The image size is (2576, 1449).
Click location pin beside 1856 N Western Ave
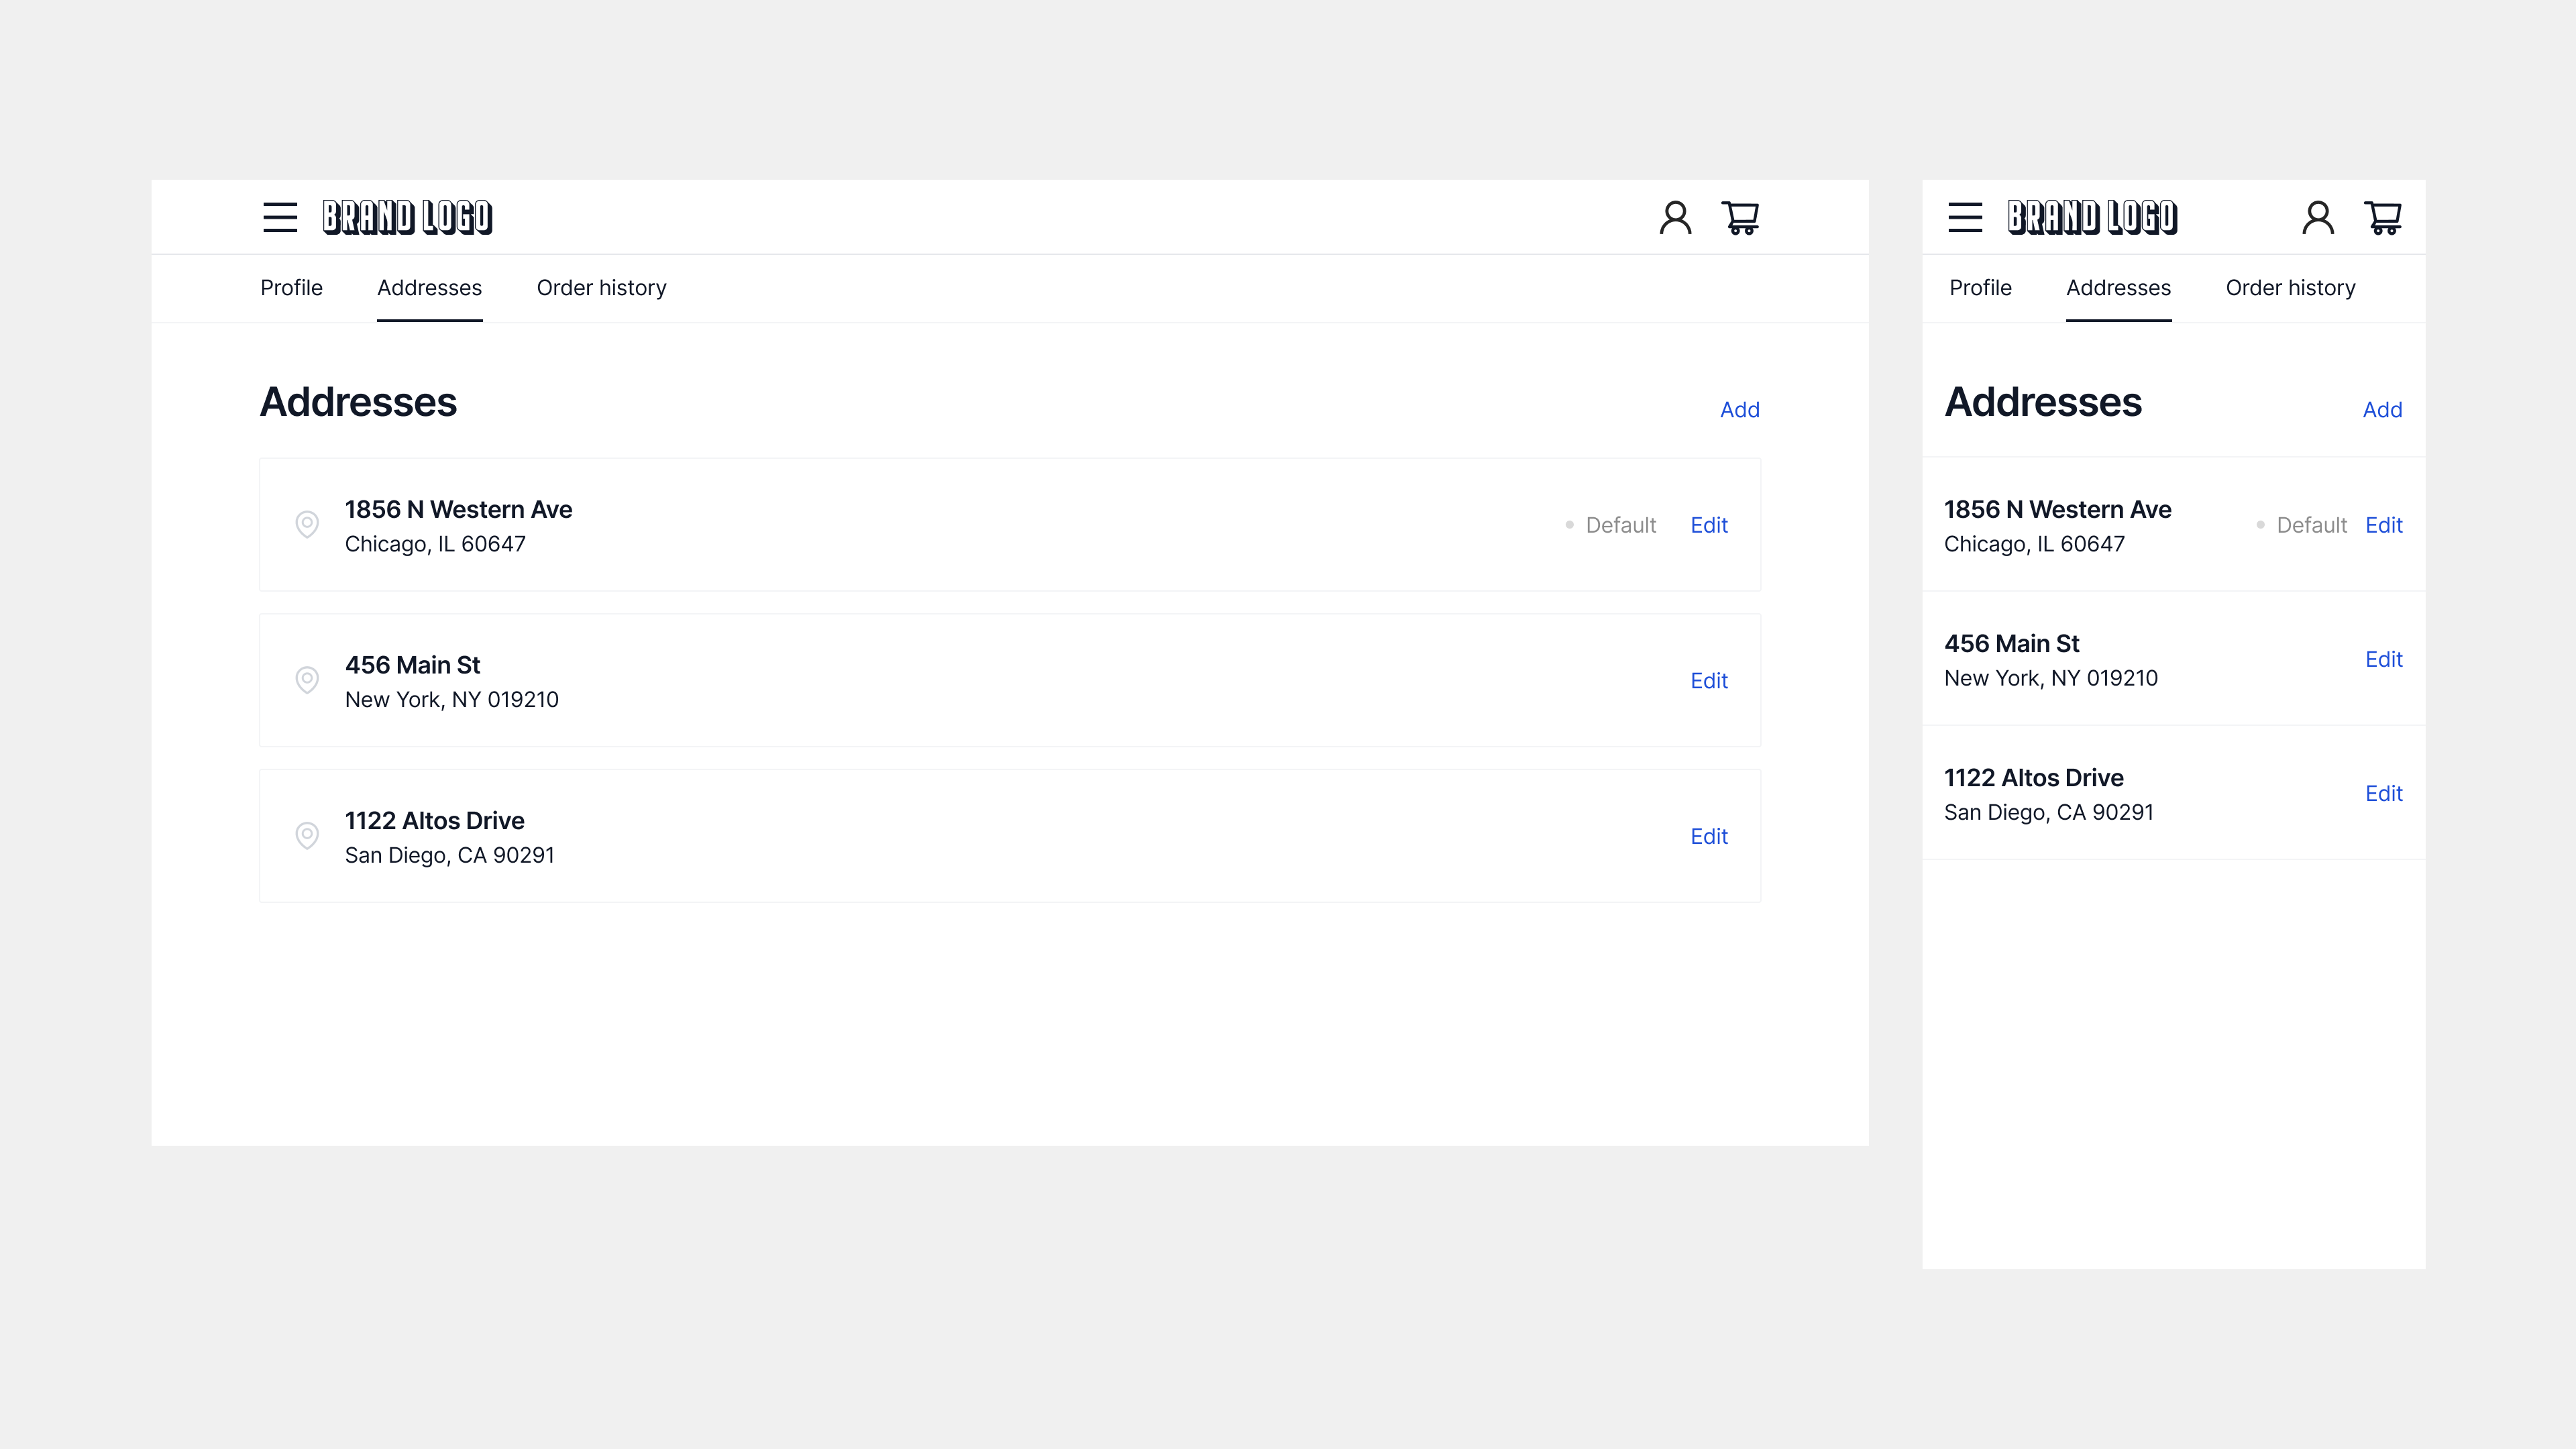tap(307, 524)
